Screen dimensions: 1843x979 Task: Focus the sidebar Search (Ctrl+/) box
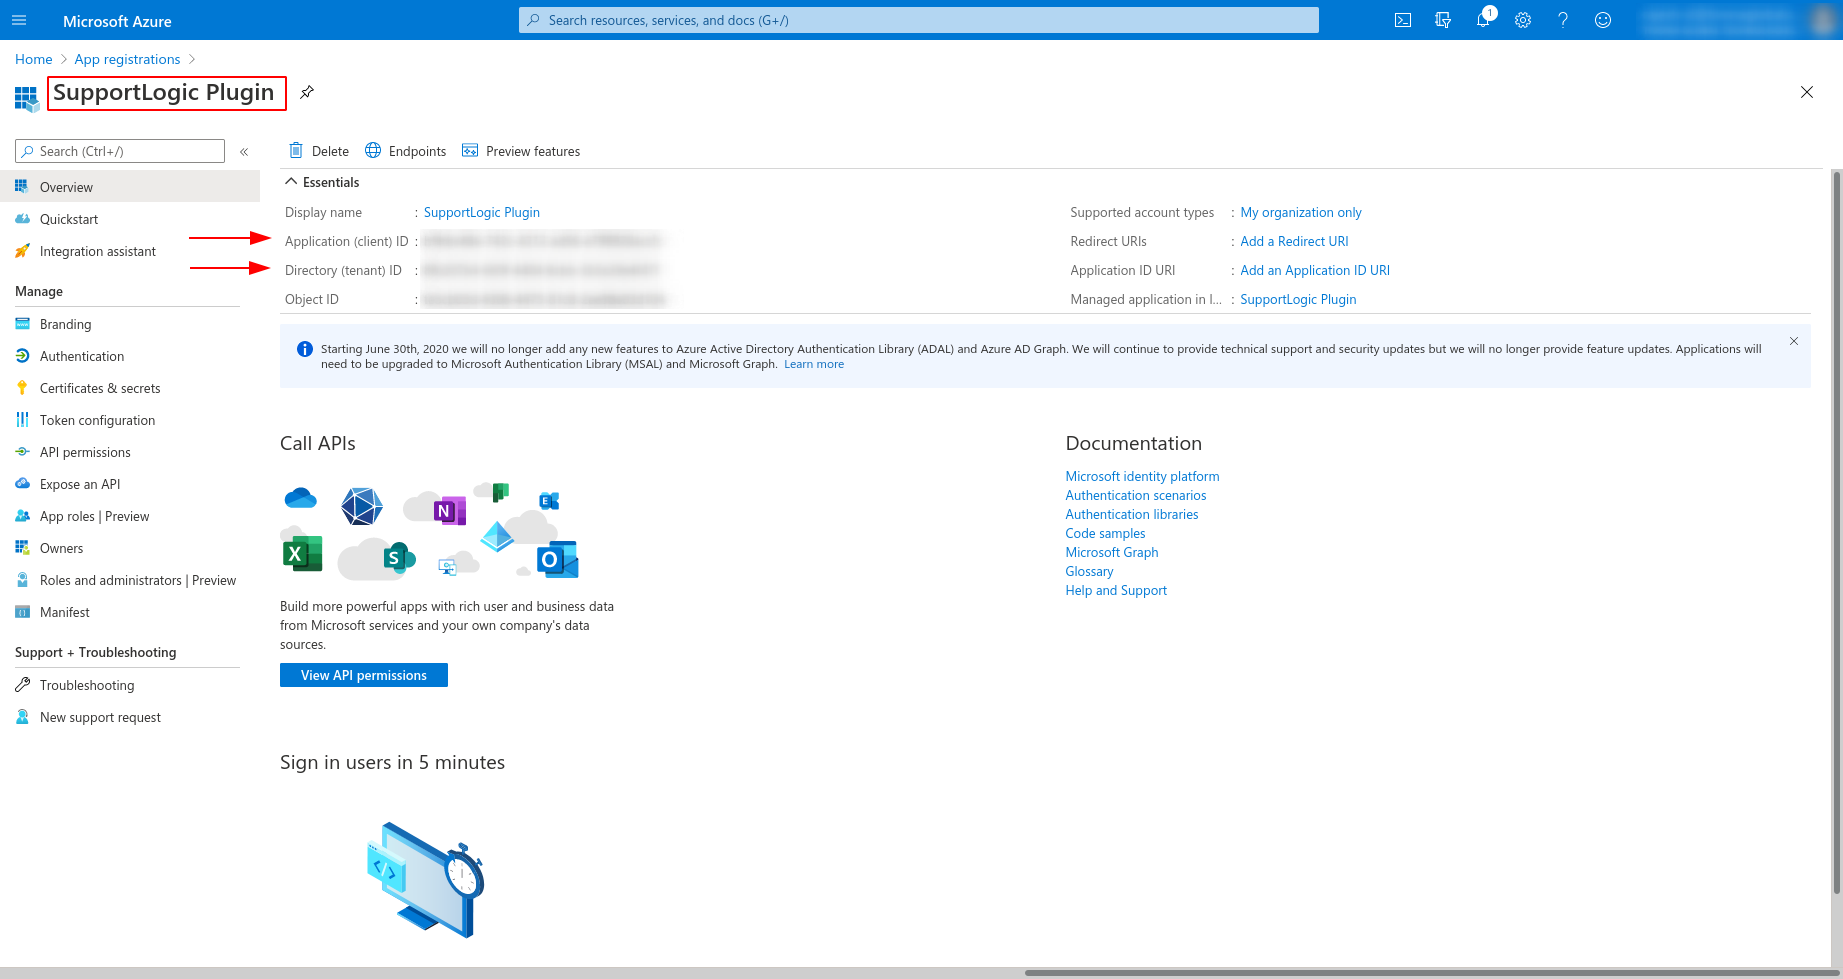click(x=120, y=151)
